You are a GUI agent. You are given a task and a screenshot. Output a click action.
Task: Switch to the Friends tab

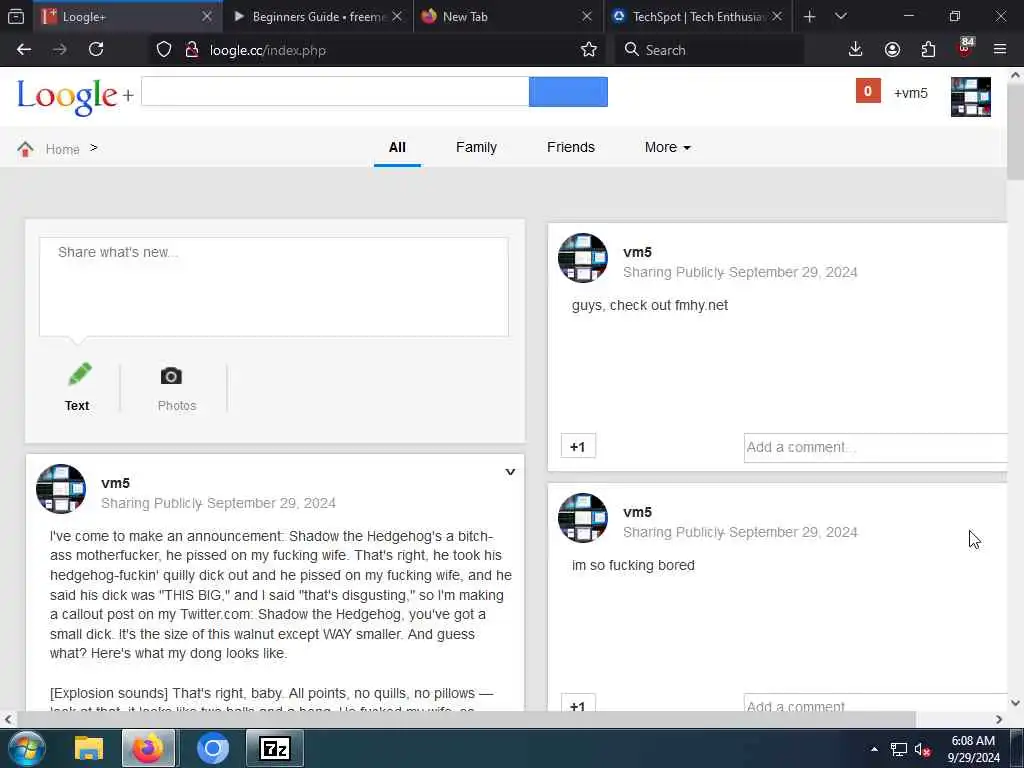coord(571,148)
